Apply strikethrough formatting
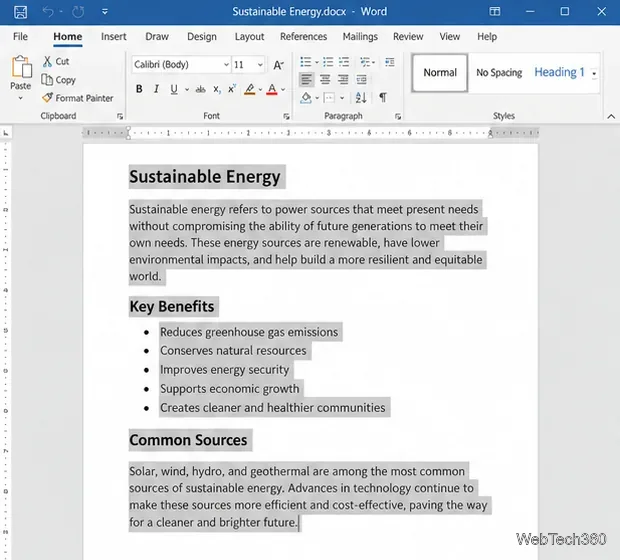The width and height of the screenshot is (620, 560). coord(200,89)
